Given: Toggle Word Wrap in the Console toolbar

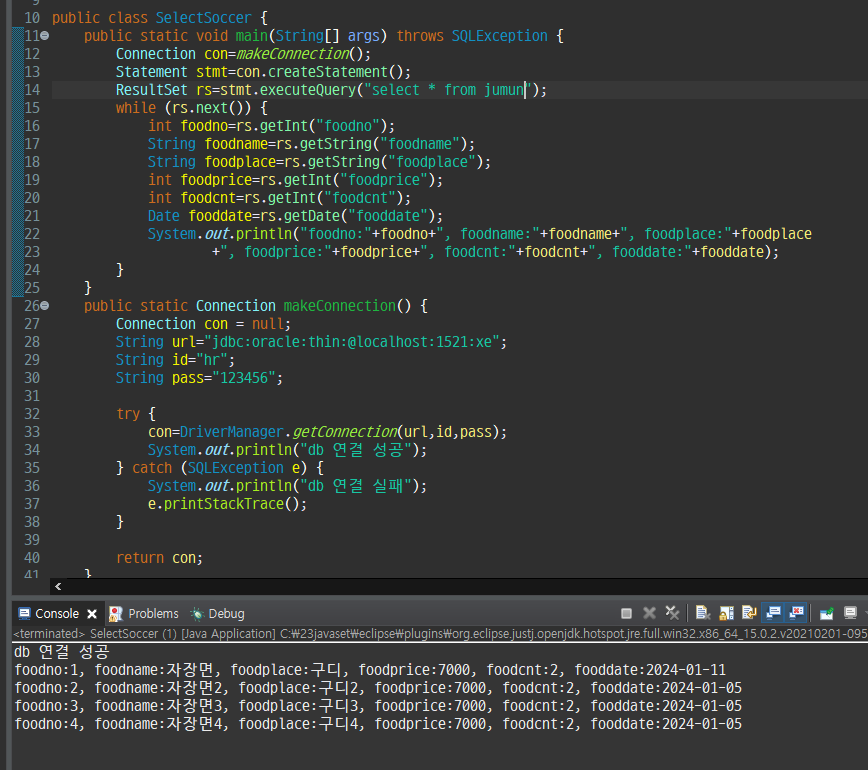Looking at the screenshot, I should pos(748,613).
